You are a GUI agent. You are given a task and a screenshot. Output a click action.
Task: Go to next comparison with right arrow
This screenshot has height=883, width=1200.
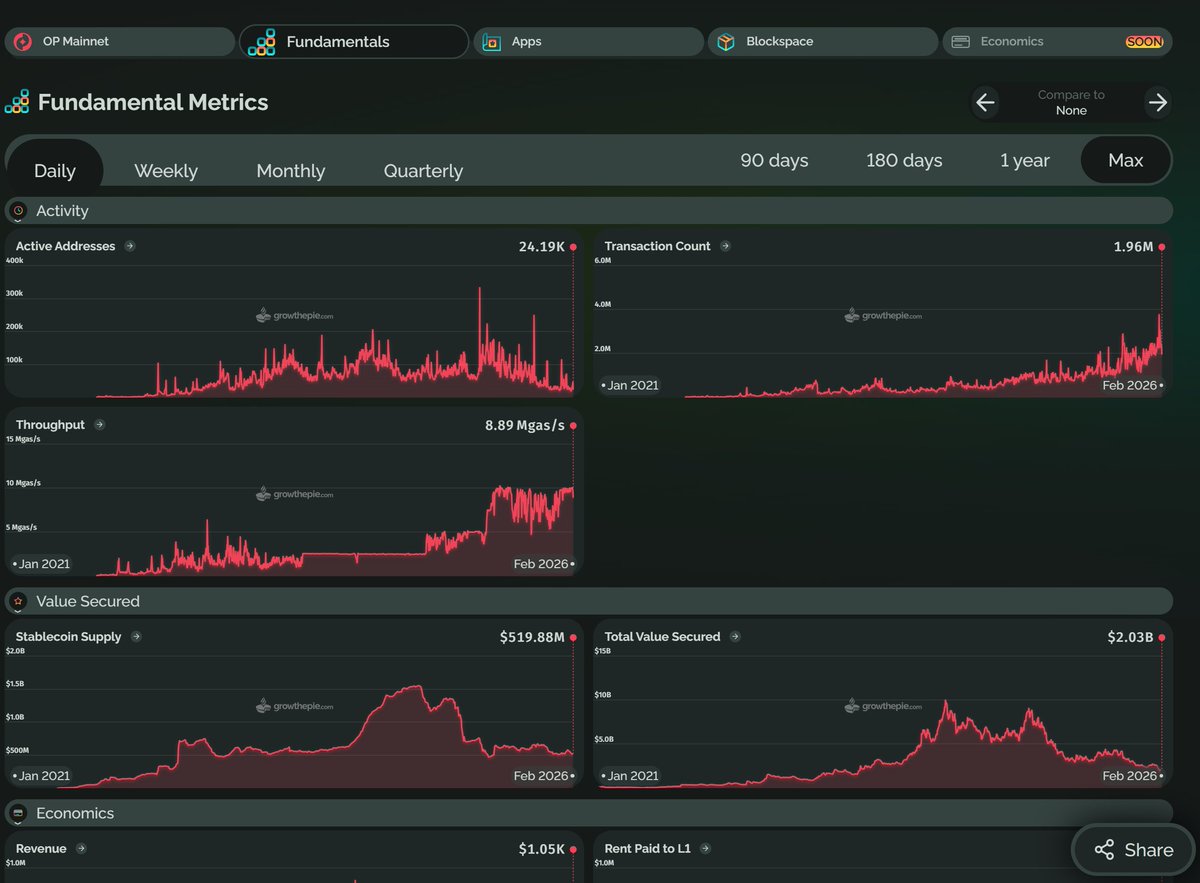tap(1158, 102)
